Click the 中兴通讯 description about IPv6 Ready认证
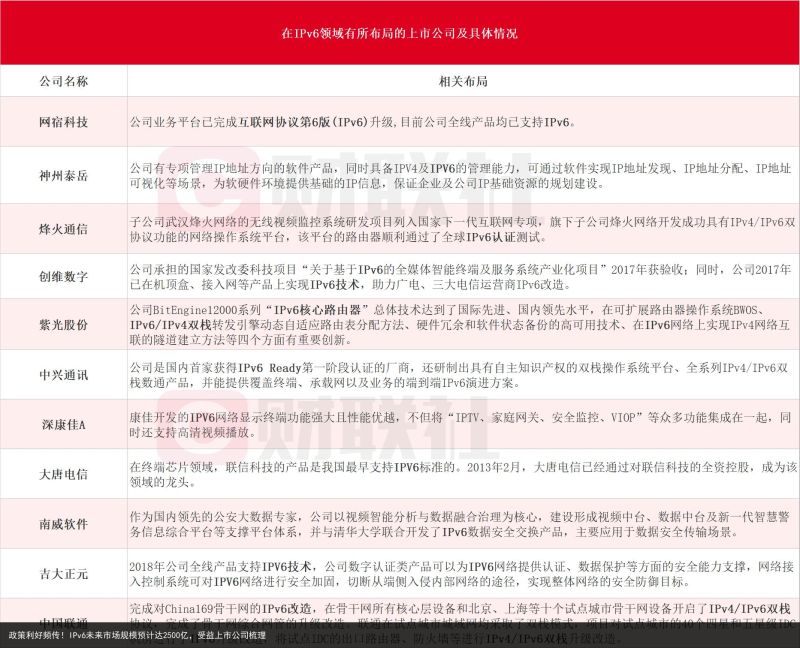Viewport: 800px width, 648px height. click(x=459, y=375)
